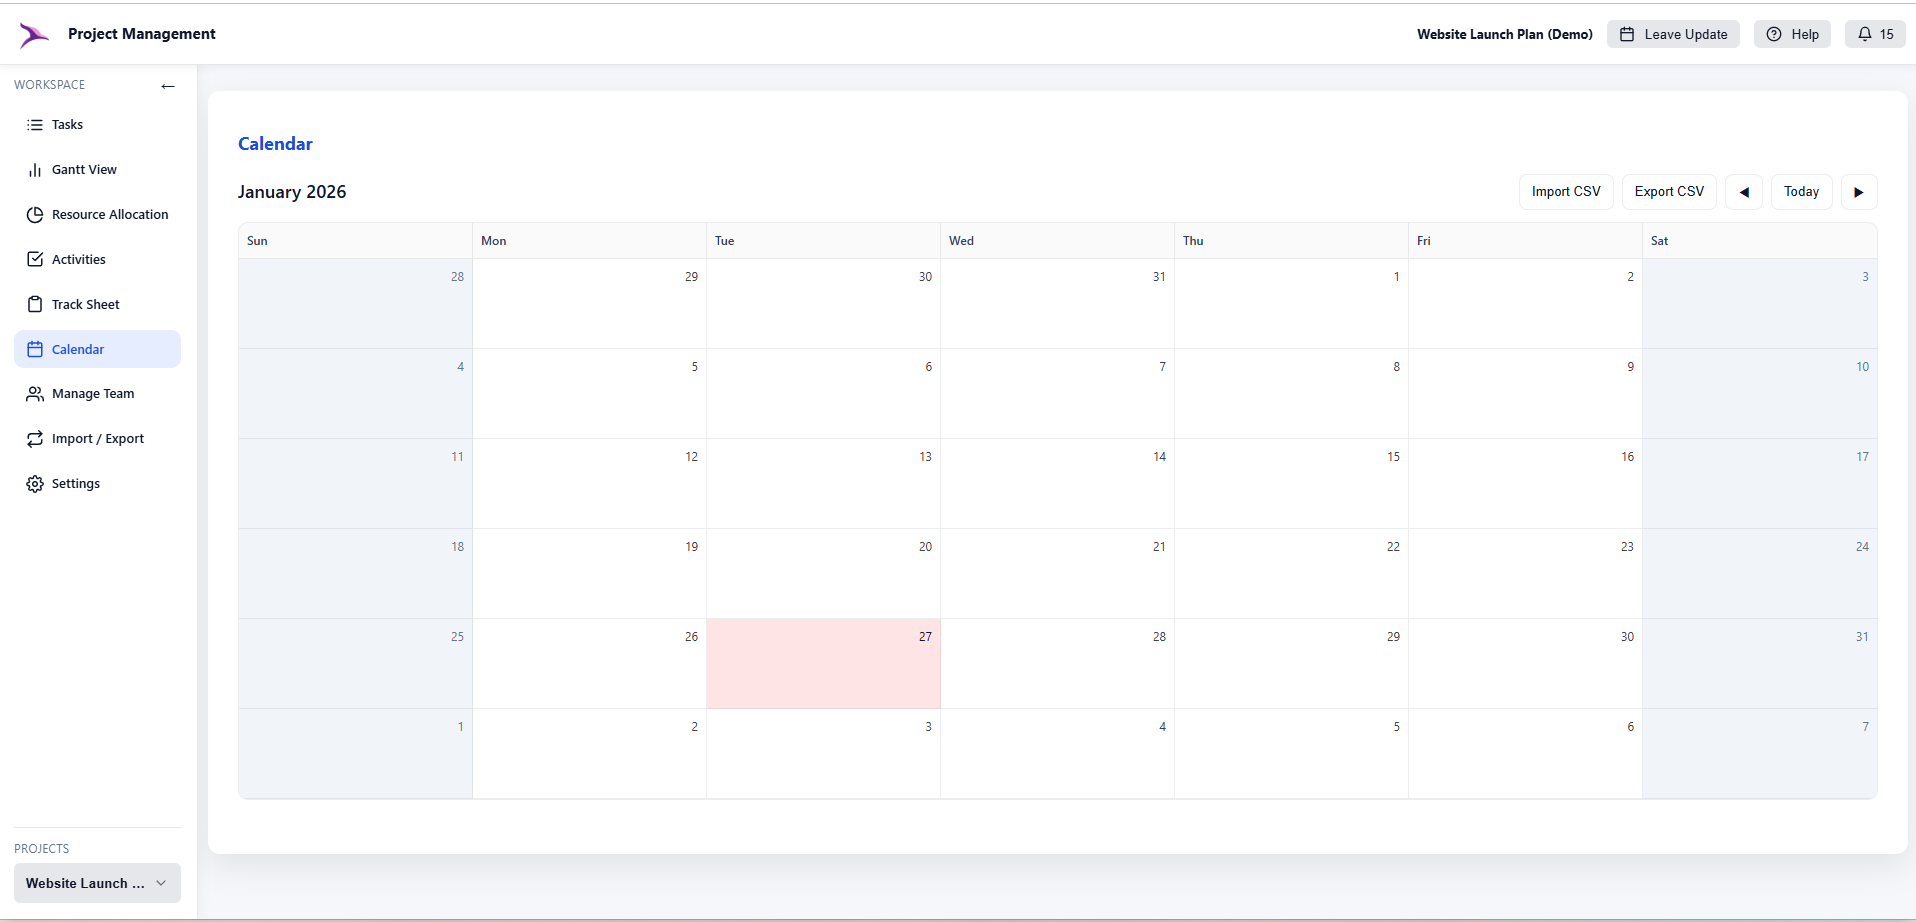Navigate to the previous month
This screenshot has width=1916, height=922.
point(1743,191)
